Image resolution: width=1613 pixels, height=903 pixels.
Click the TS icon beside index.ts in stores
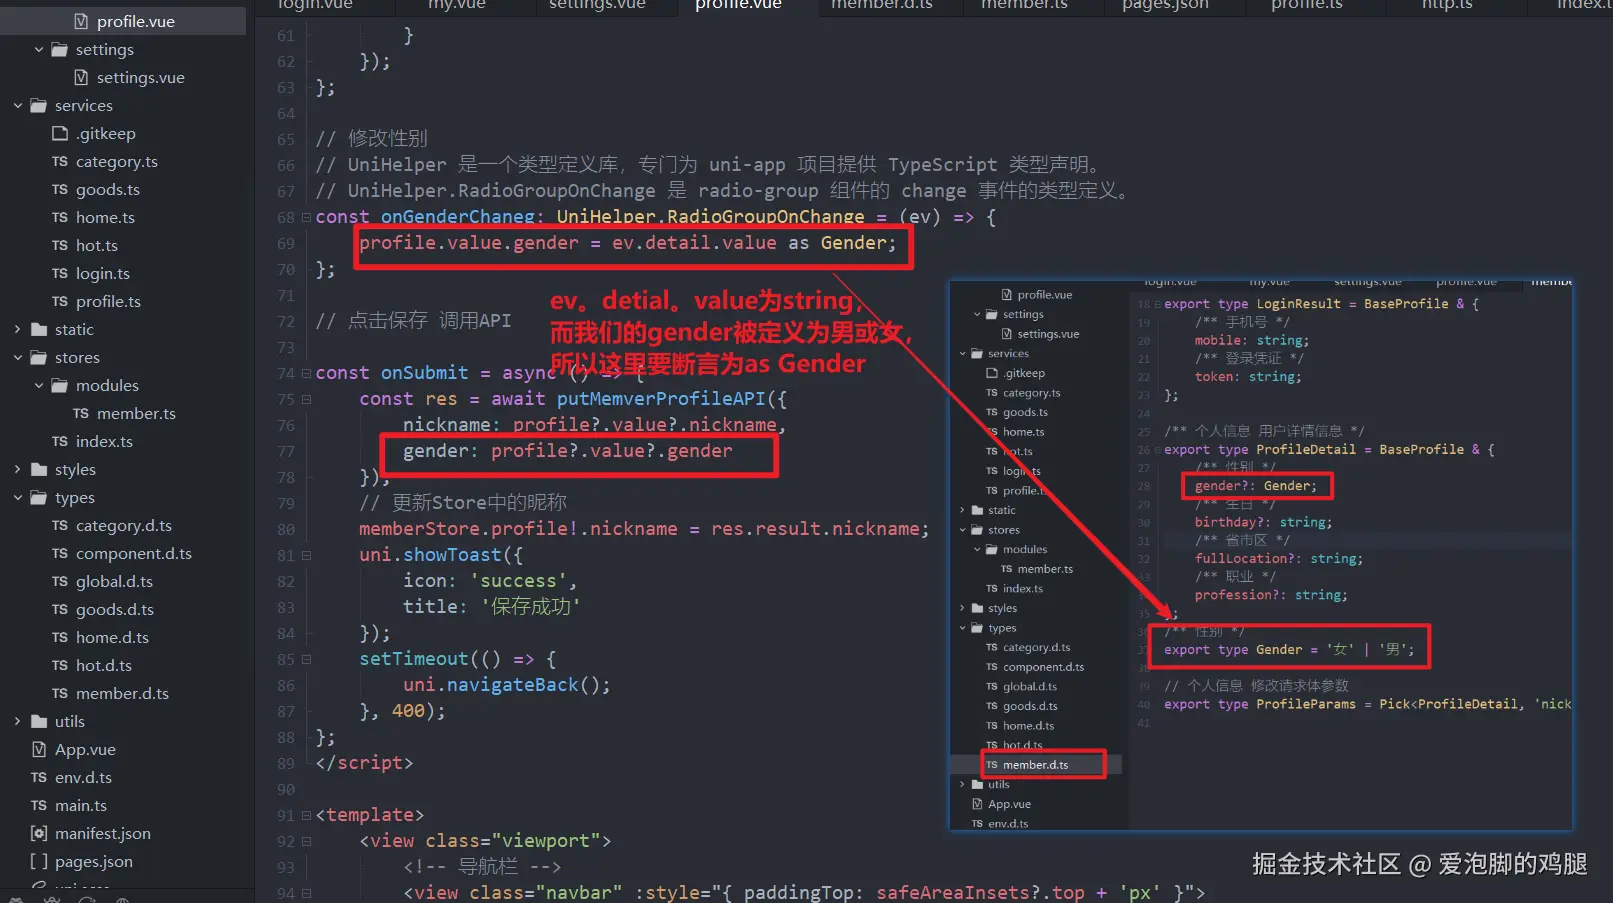[60, 441]
